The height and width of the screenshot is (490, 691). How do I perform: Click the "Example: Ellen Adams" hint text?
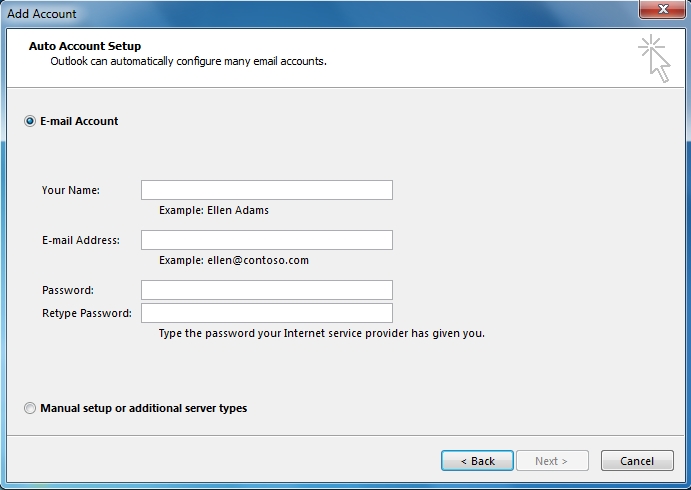click(x=214, y=210)
